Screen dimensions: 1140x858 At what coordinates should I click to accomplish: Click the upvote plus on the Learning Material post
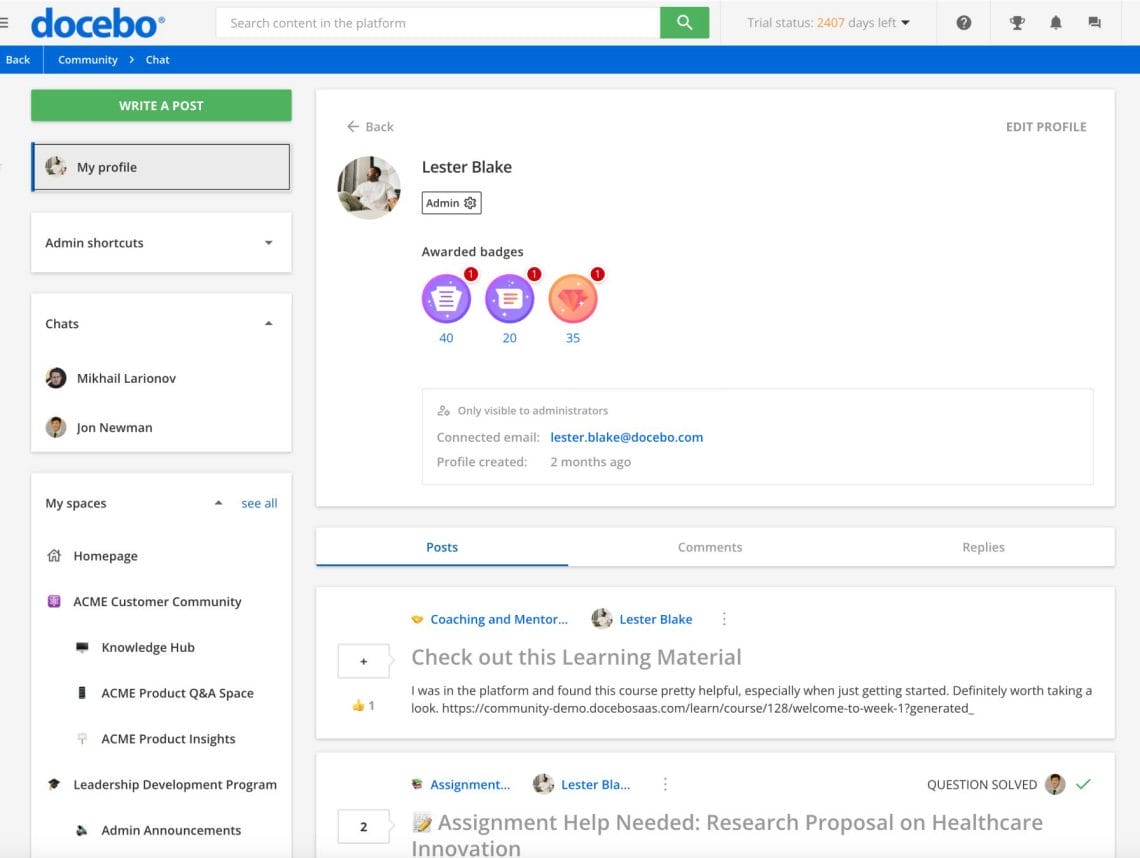[x=363, y=660]
